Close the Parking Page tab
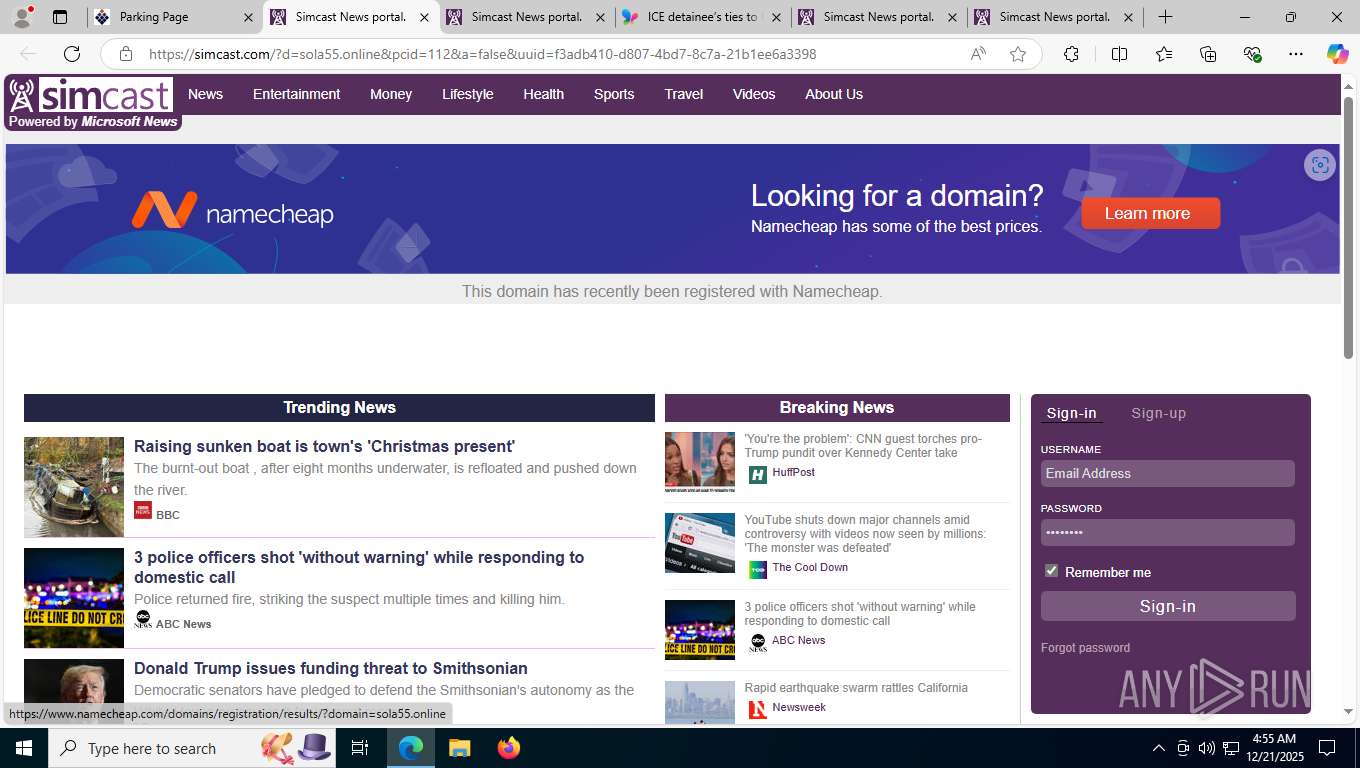1360x768 pixels. coord(248,17)
